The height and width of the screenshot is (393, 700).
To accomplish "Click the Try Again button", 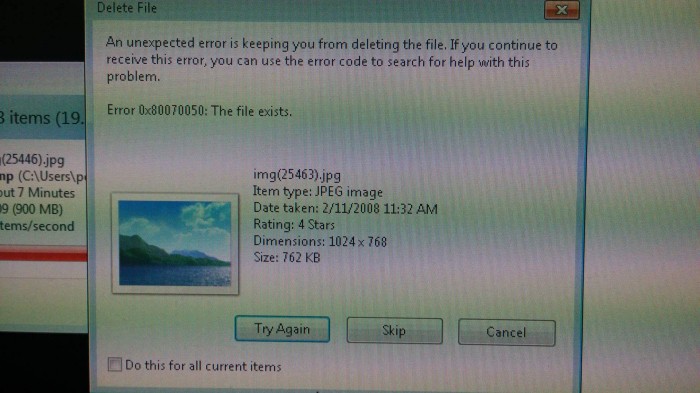I will coord(282,329).
